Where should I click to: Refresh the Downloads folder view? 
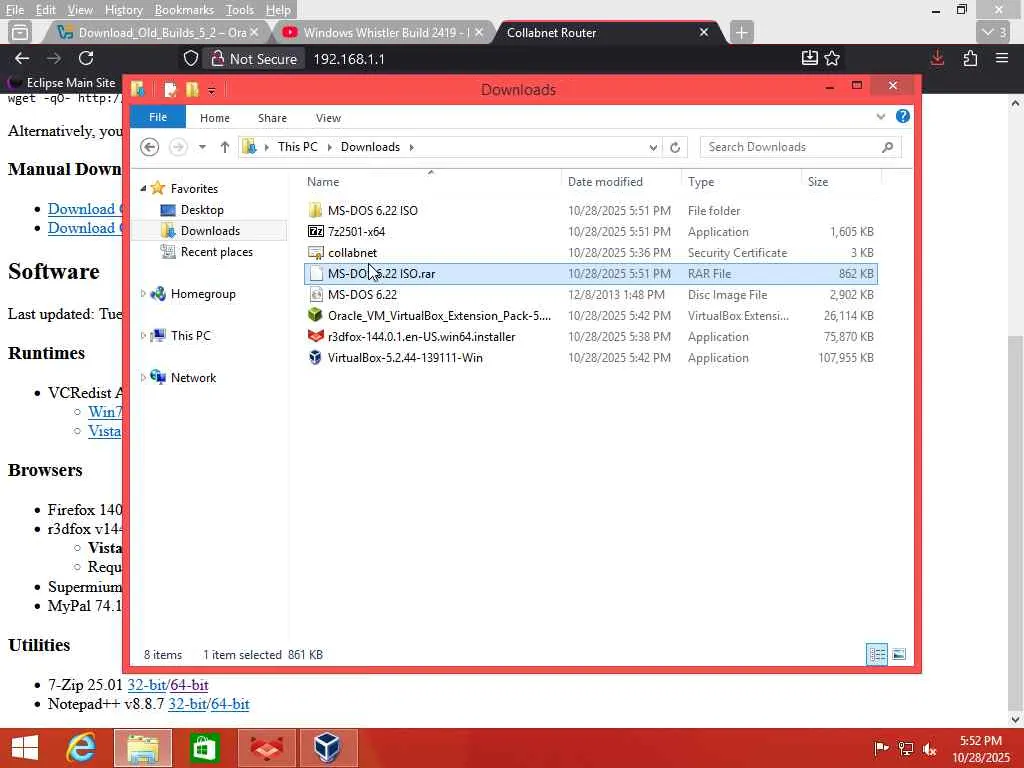(x=675, y=148)
